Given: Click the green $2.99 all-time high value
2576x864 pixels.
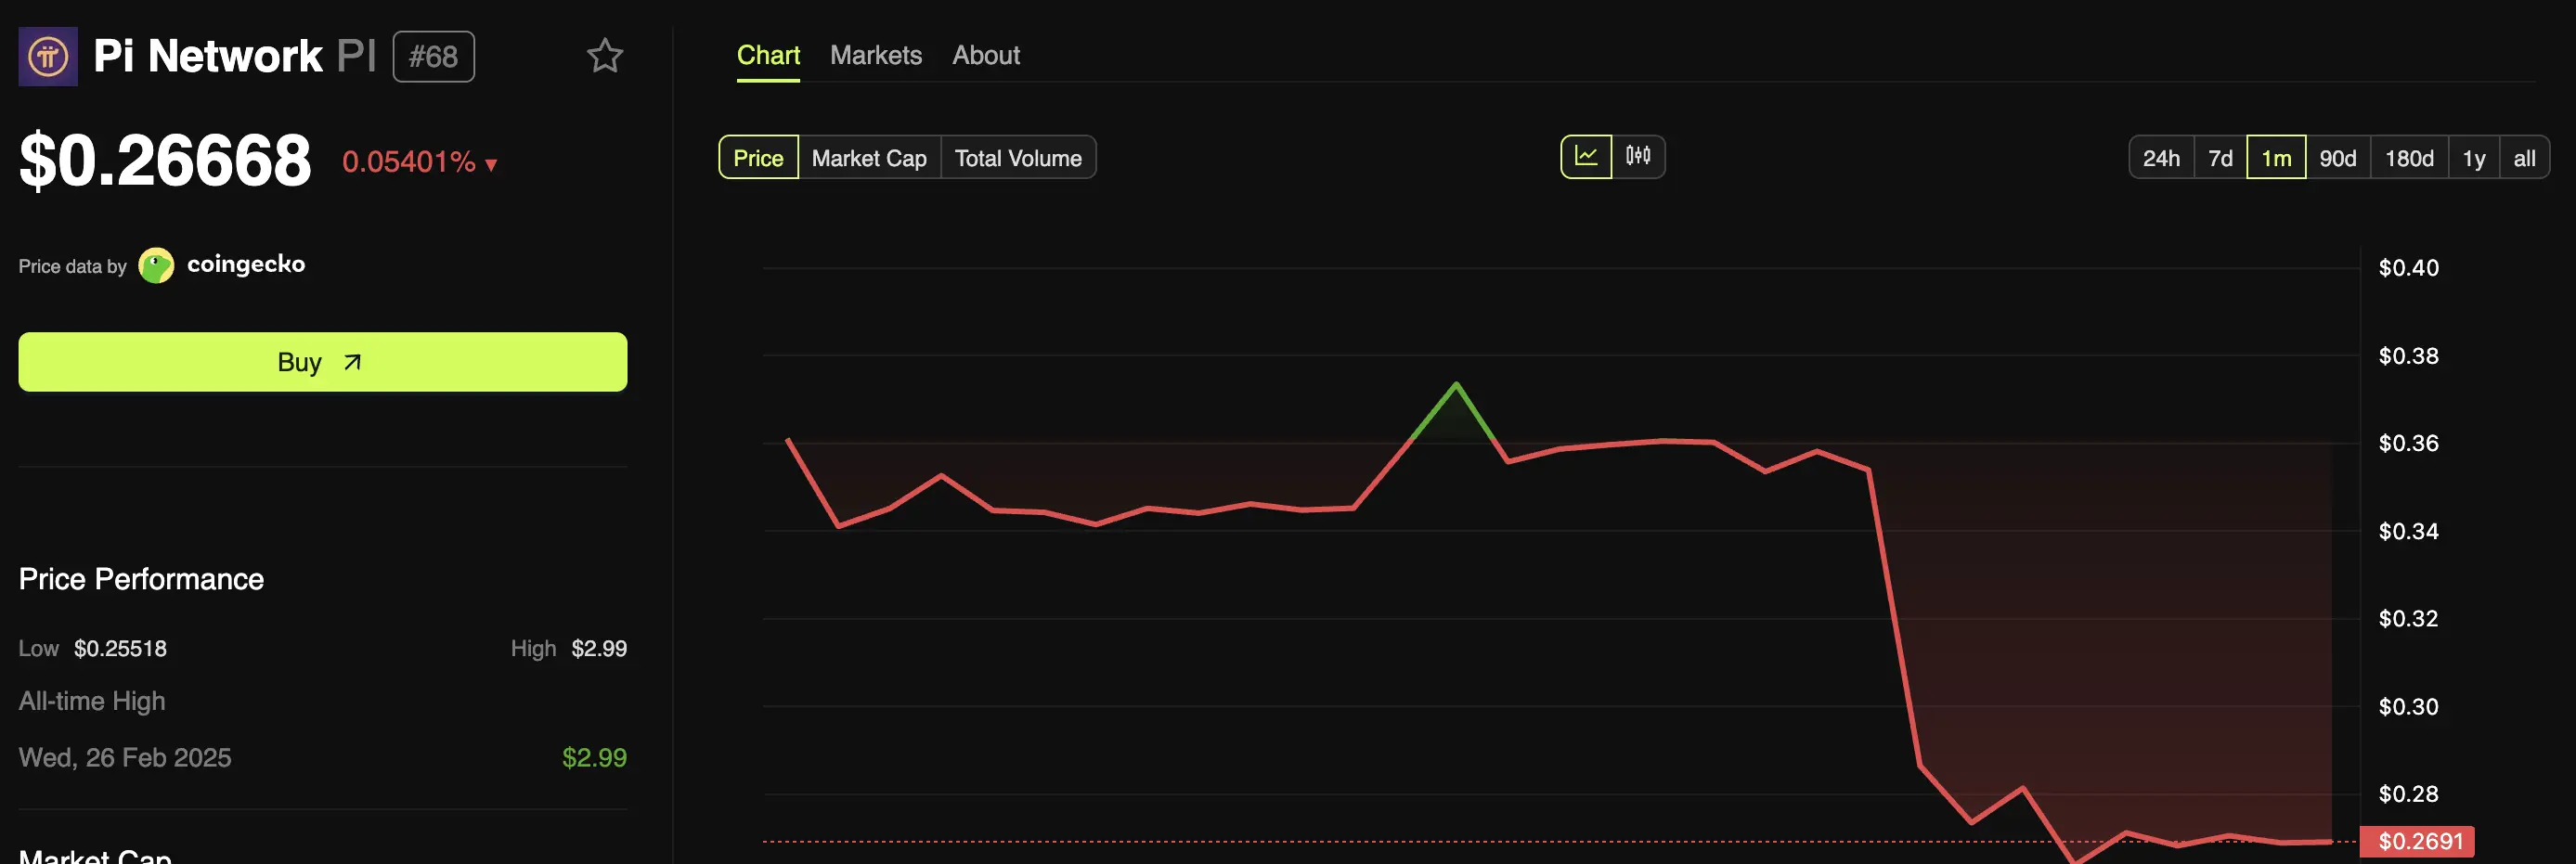Looking at the screenshot, I should coord(594,757).
